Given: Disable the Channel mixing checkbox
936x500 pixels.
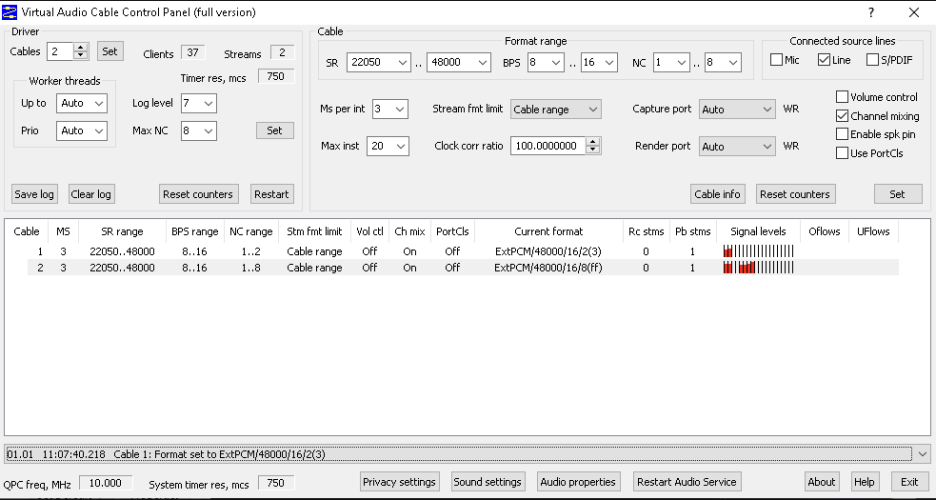Looking at the screenshot, I should point(842,116).
